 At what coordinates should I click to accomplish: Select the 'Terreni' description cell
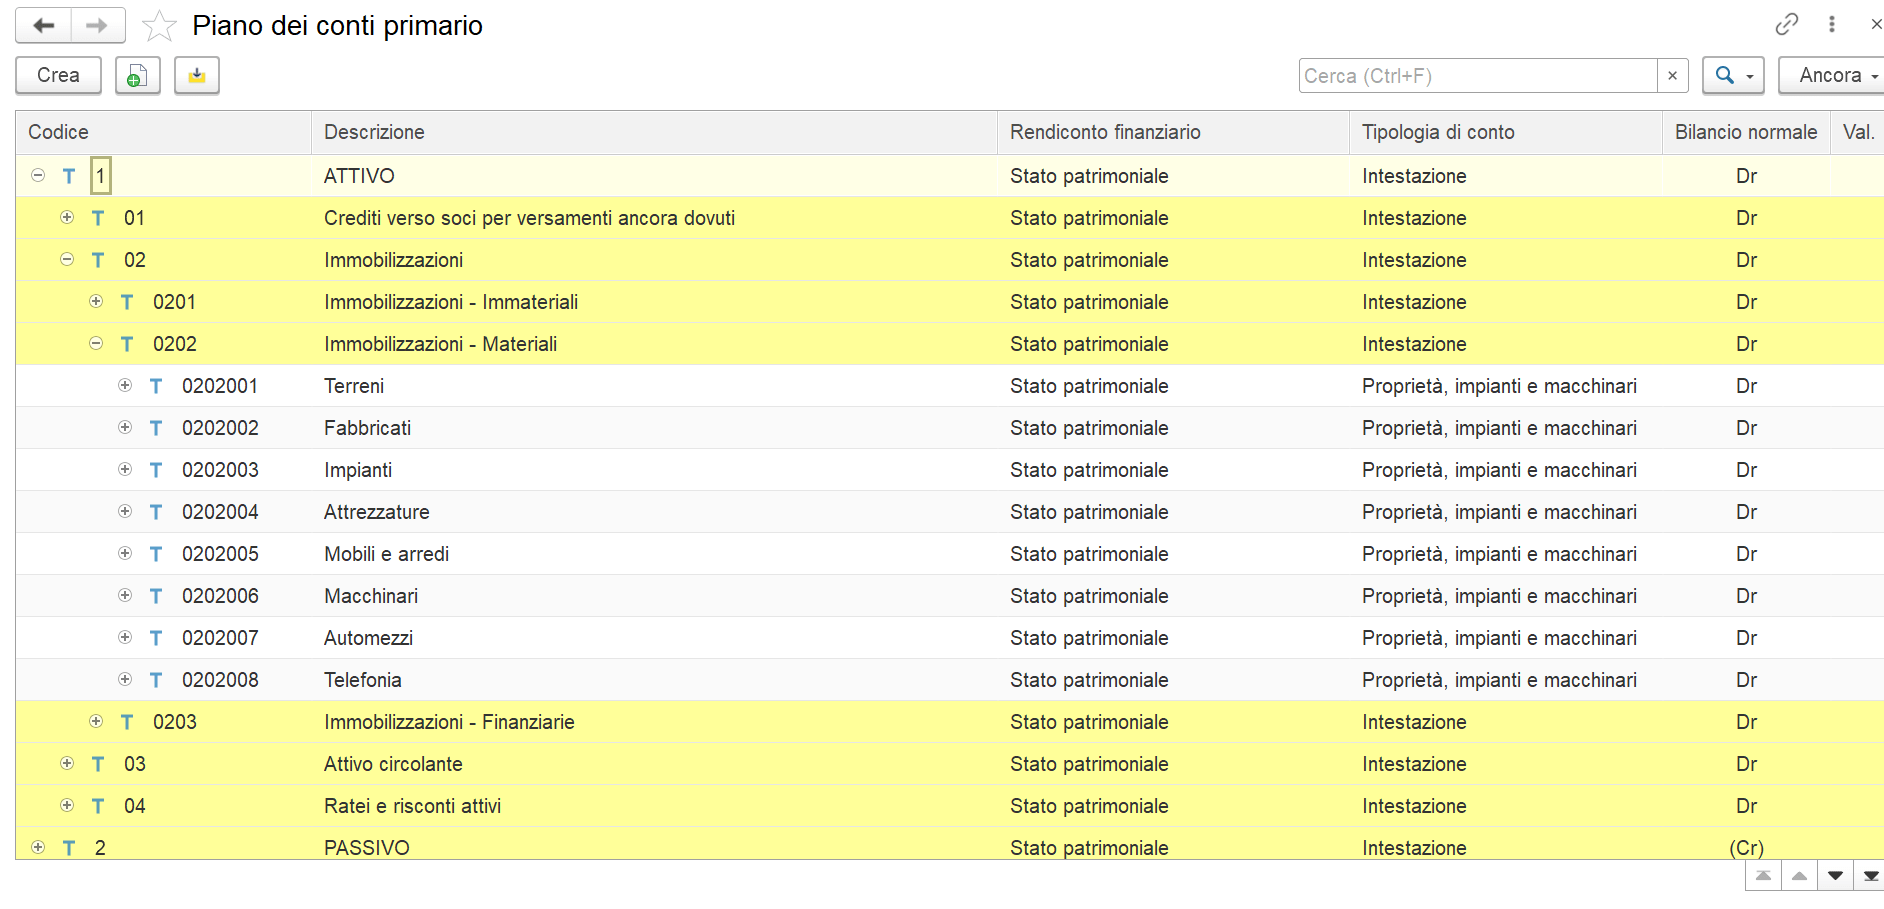tap(354, 386)
